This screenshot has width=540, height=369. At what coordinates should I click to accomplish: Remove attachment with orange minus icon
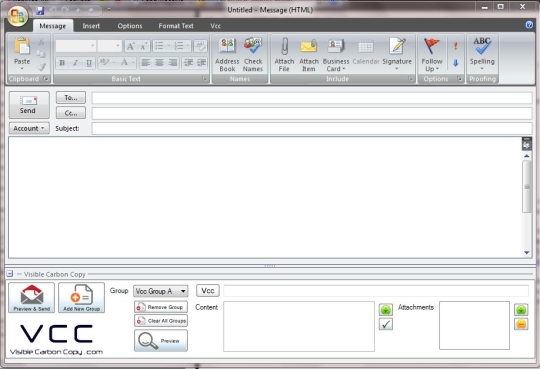521,324
